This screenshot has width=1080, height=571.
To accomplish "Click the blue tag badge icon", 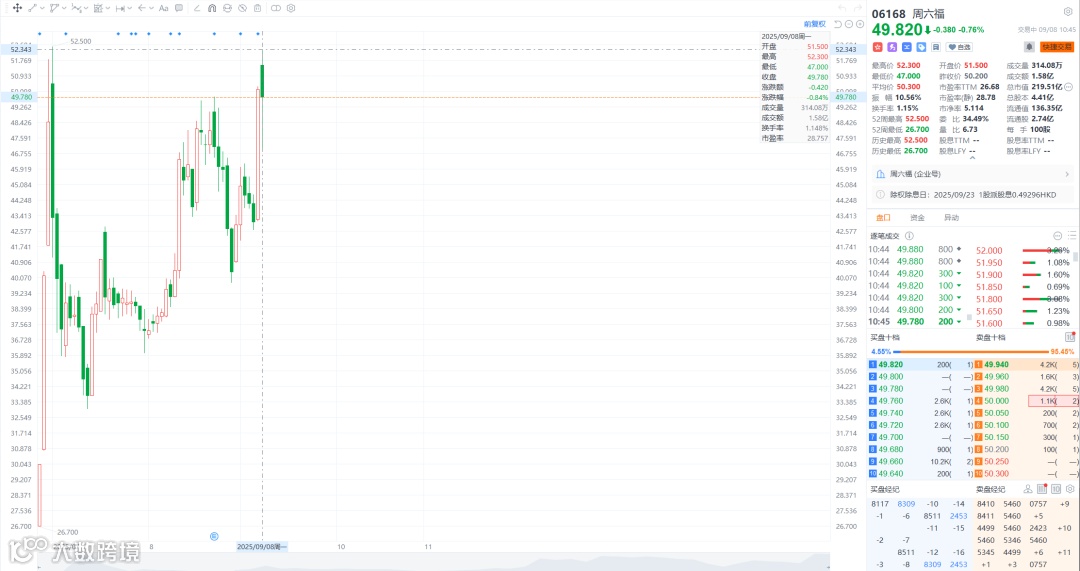I will click(921, 47).
